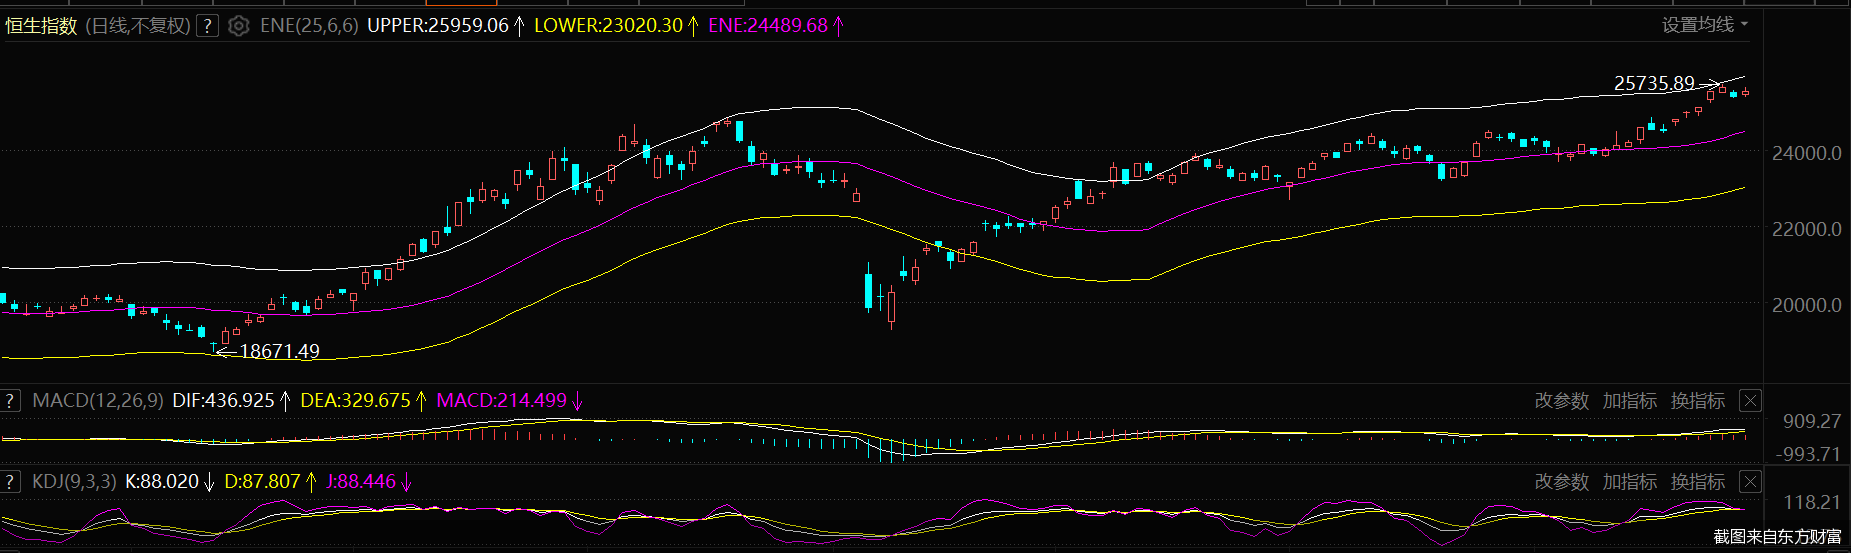Click the KDJ panel help question mark
The image size is (1851, 553).
tap(10, 482)
